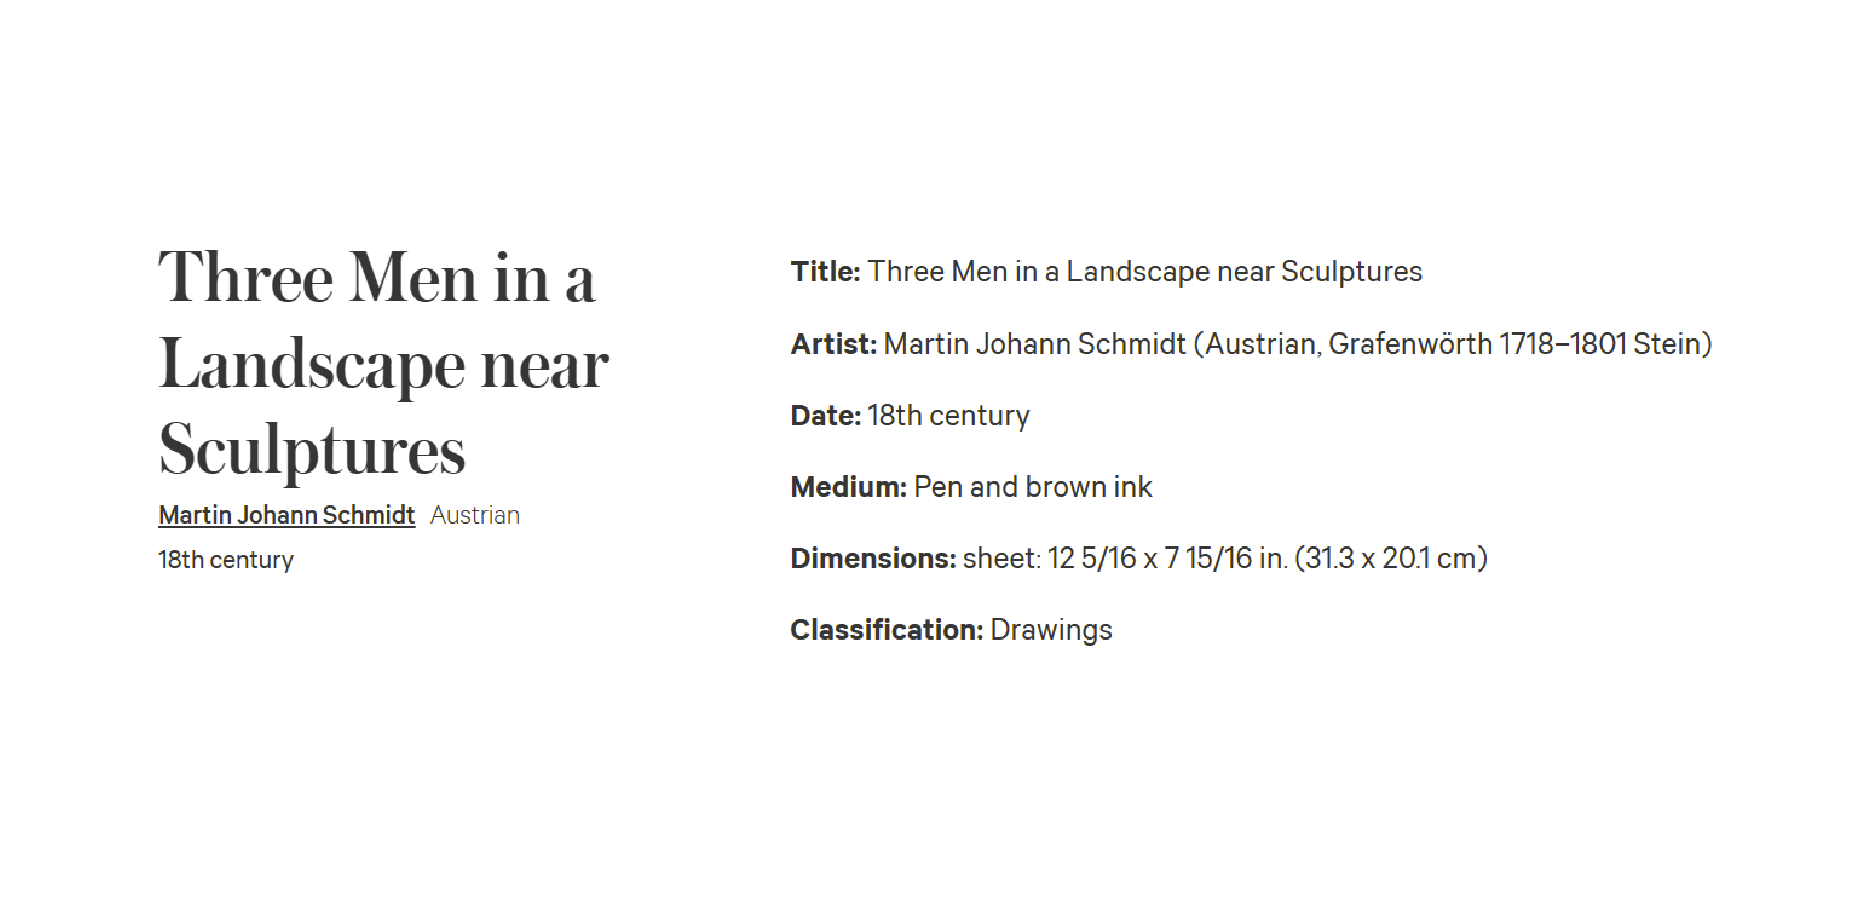
Task: Click the 31.3 x 20.1 cm measurement
Action: [1391, 558]
